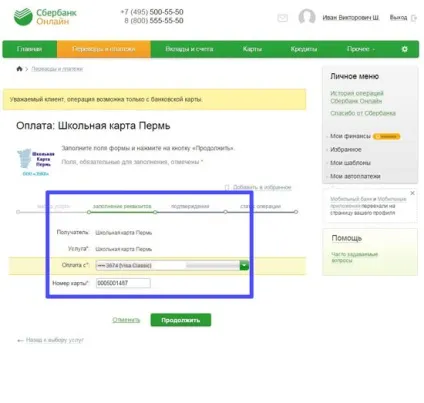This screenshot has width=424, height=403.
Task: Open Часто задаваемые вопросы help link
Action: tap(354, 257)
